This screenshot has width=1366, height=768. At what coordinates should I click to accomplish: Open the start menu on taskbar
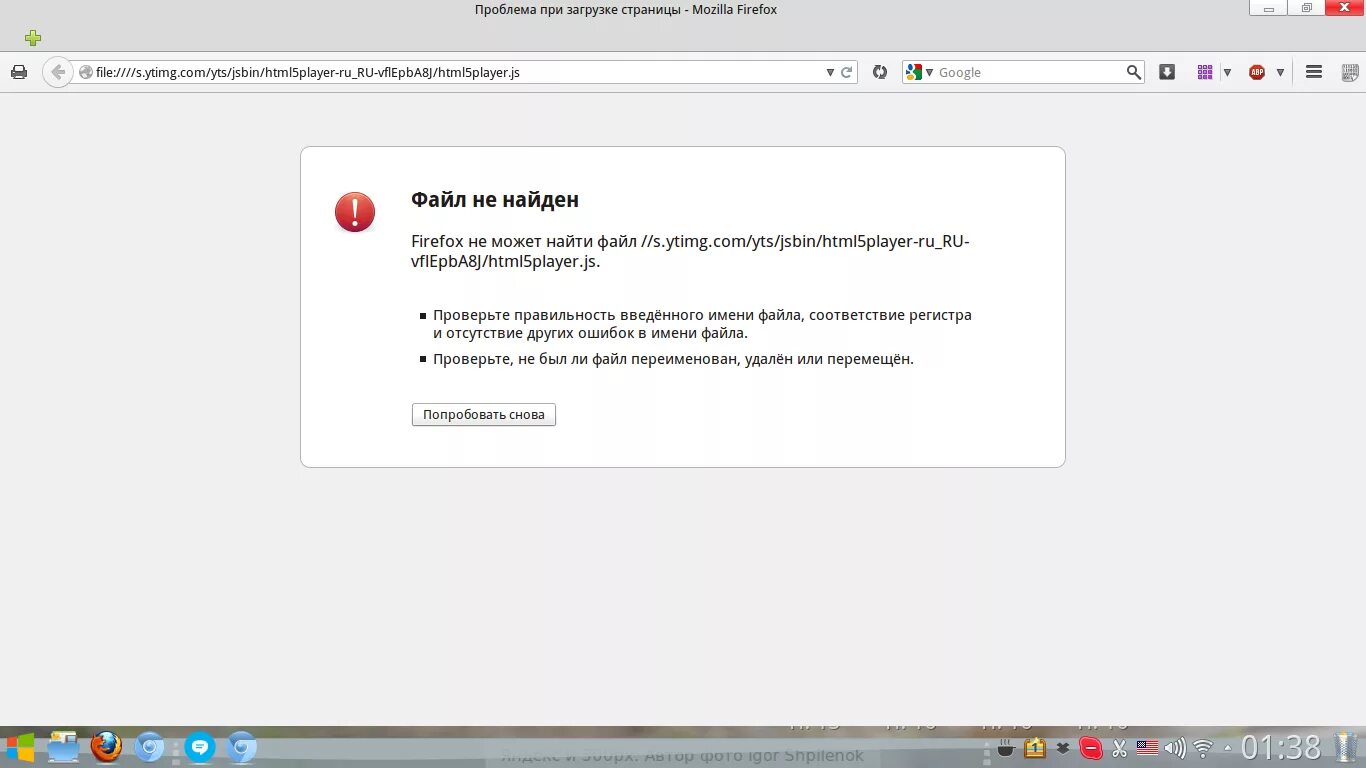point(20,747)
